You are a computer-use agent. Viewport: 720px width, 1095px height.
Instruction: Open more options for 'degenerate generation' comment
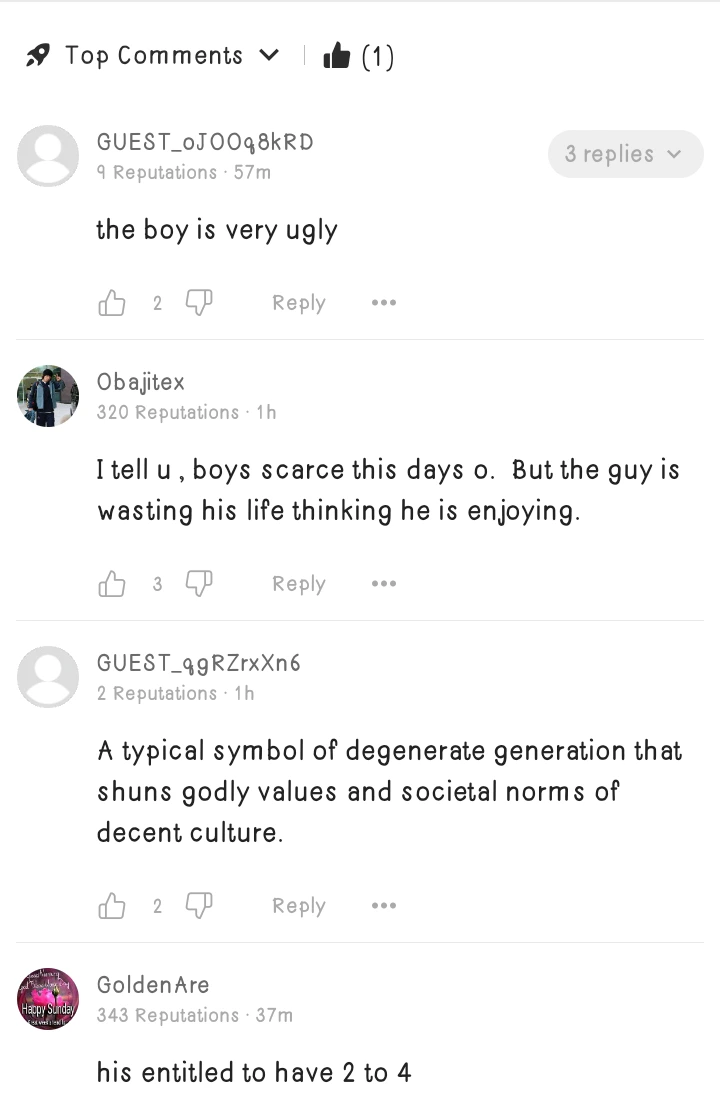click(x=383, y=906)
